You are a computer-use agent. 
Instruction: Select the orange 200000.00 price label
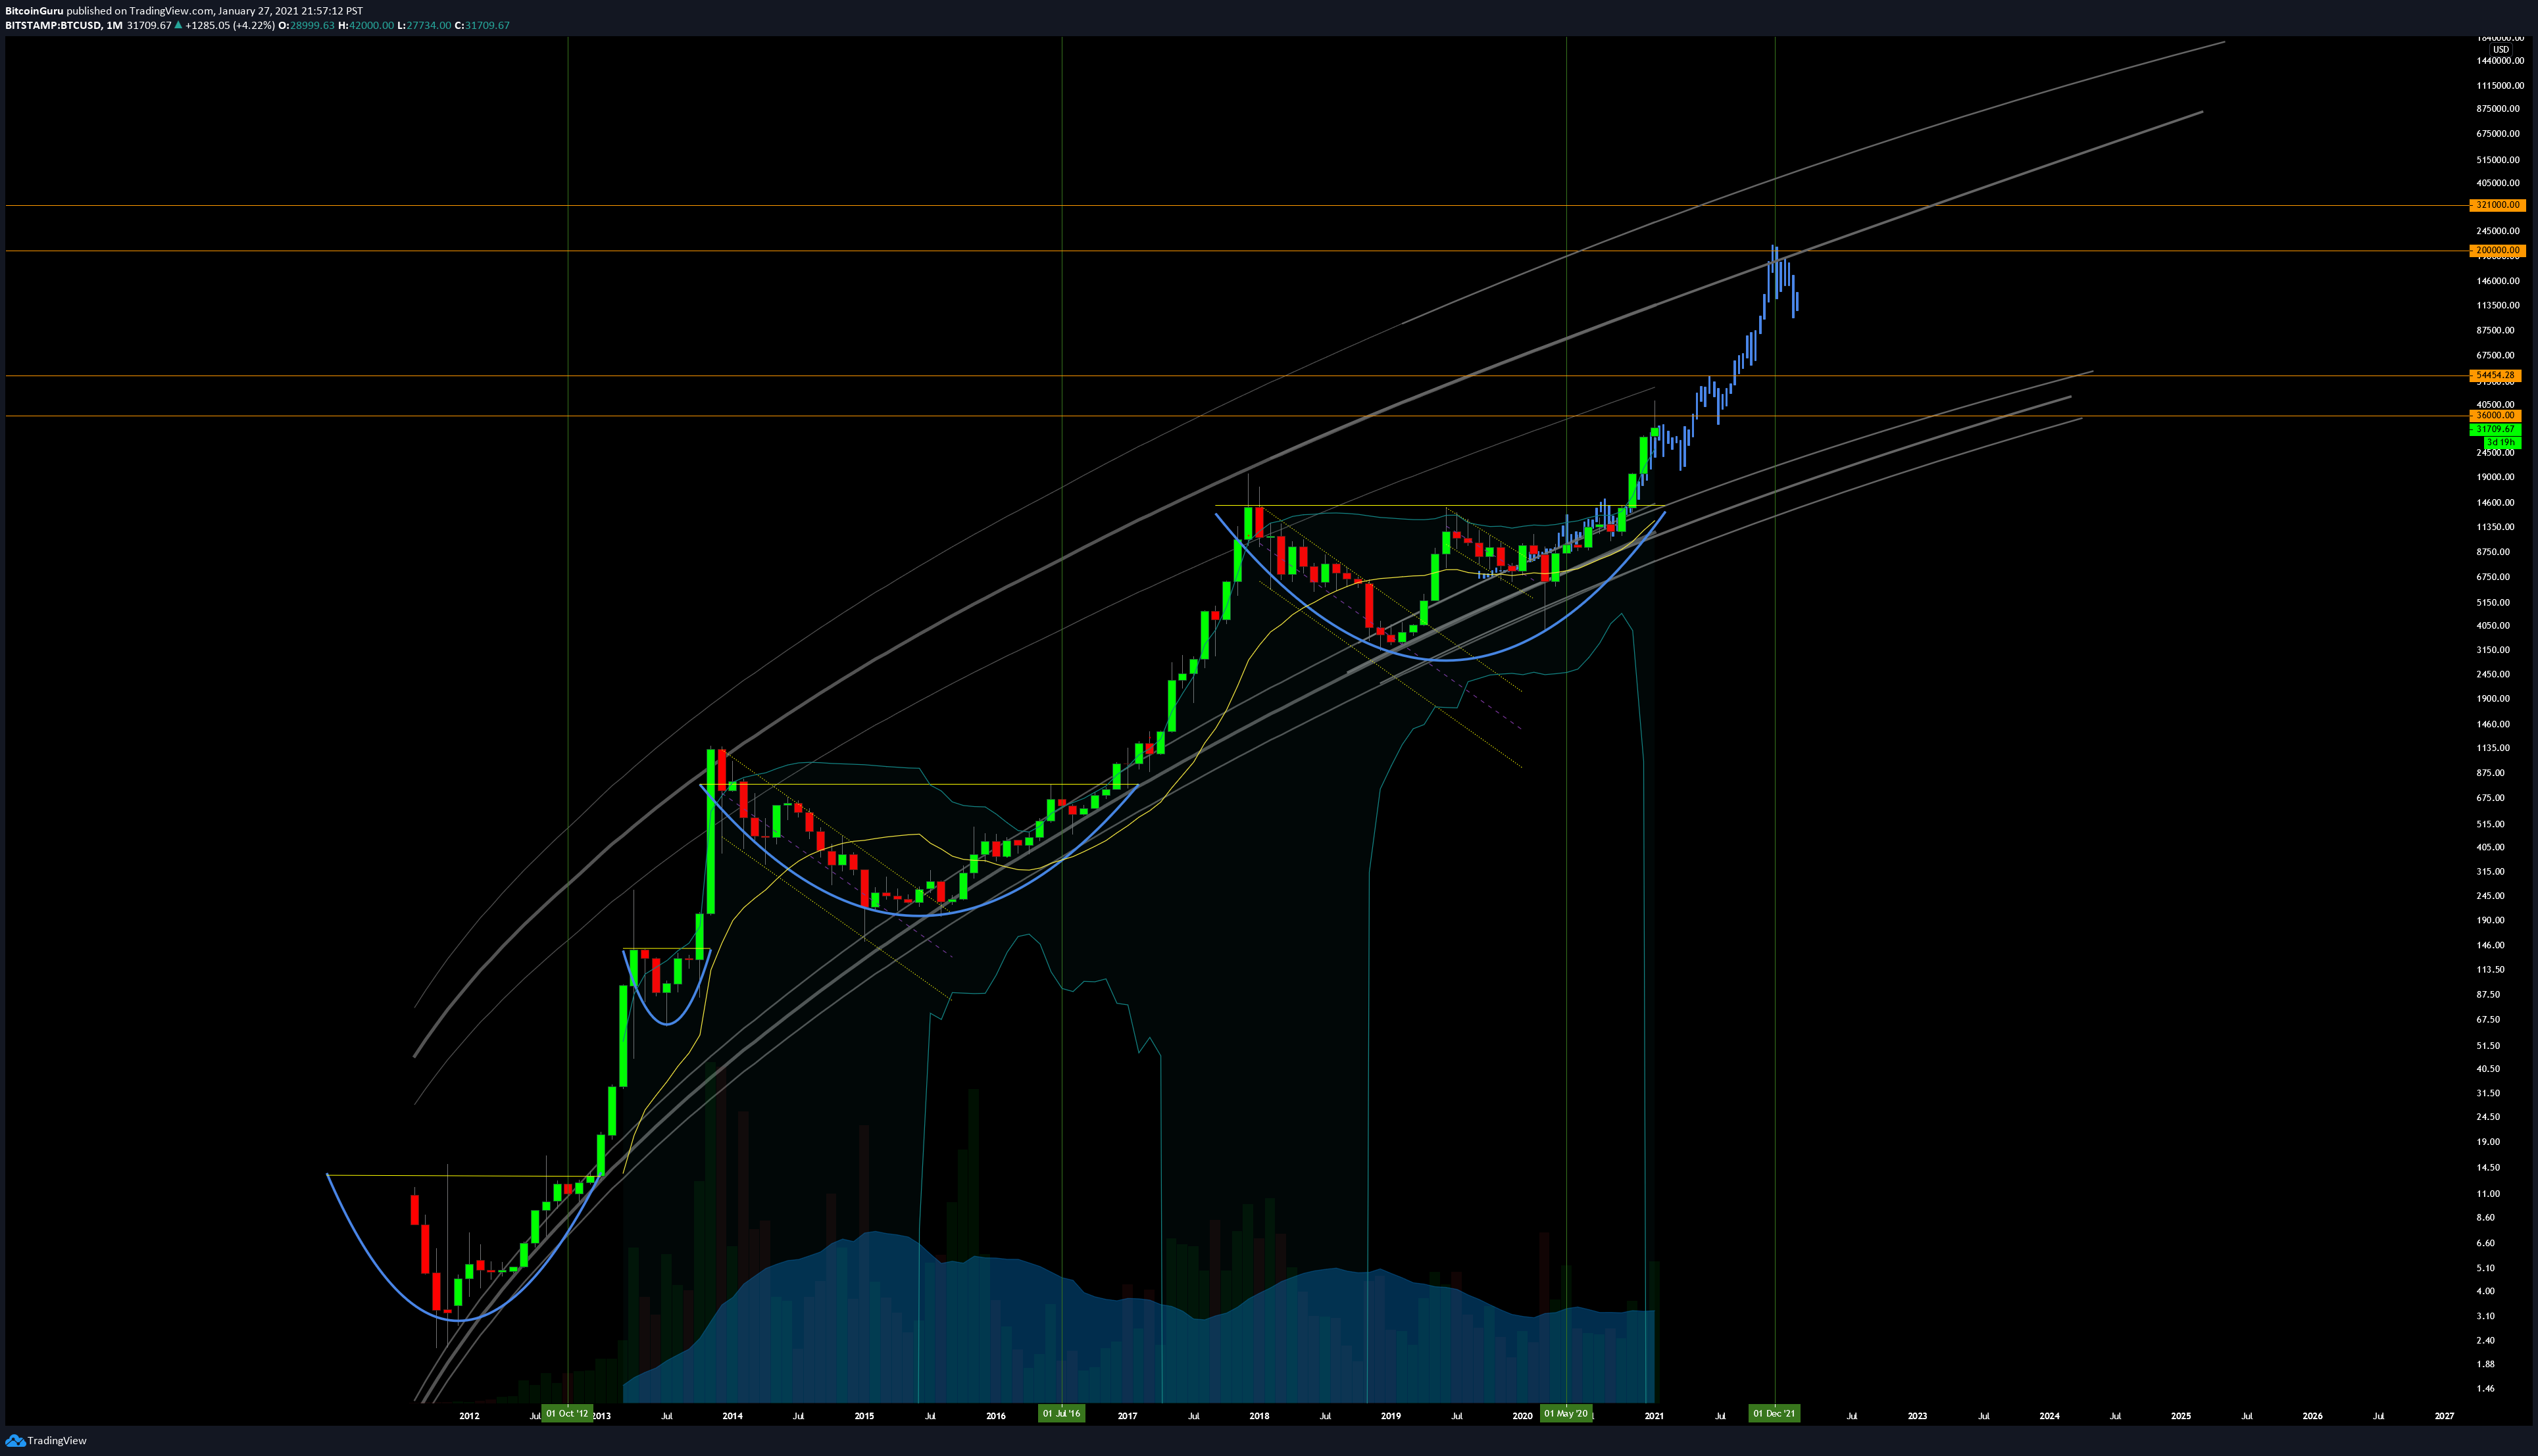(2497, 250)
